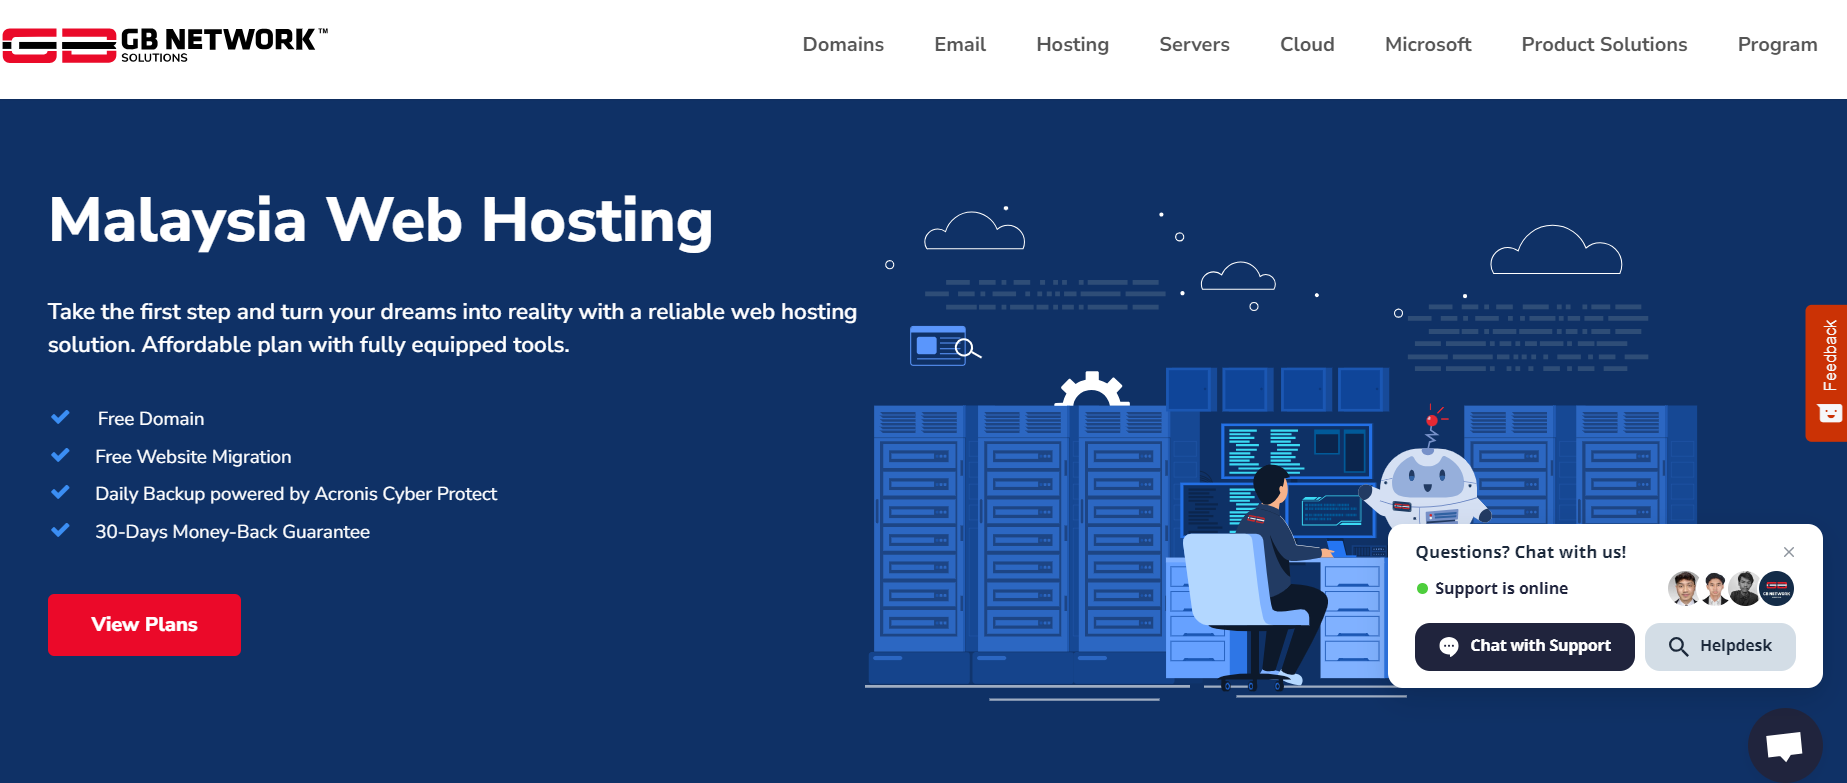Click the white gear illustration icon

pyautogui.click(x=1092, y=389)
